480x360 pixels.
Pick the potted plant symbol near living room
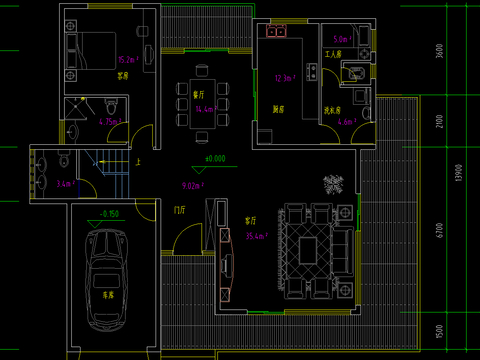coord(333,184)
